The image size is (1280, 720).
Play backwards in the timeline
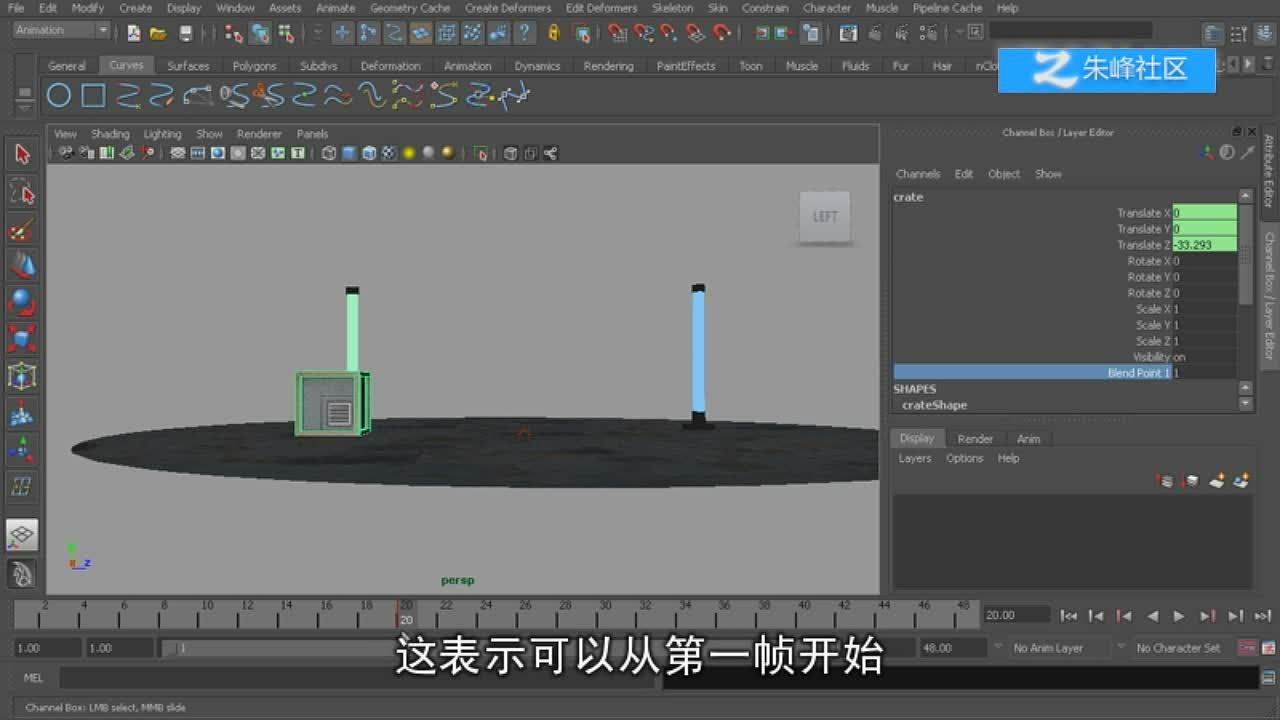[1152, 616]
